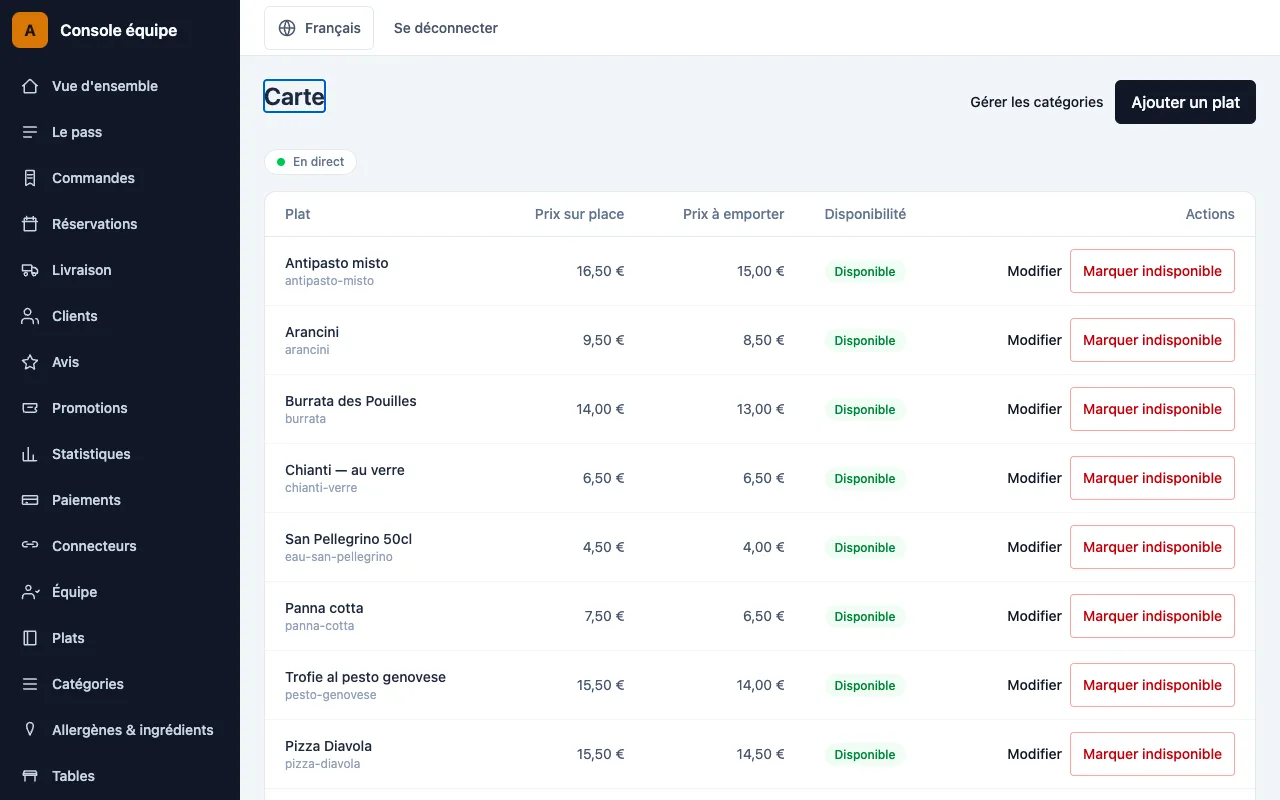Mark Panna cotta as indisponible
Viewport: 1280px width, 800px height.
tap(1152, 616)
